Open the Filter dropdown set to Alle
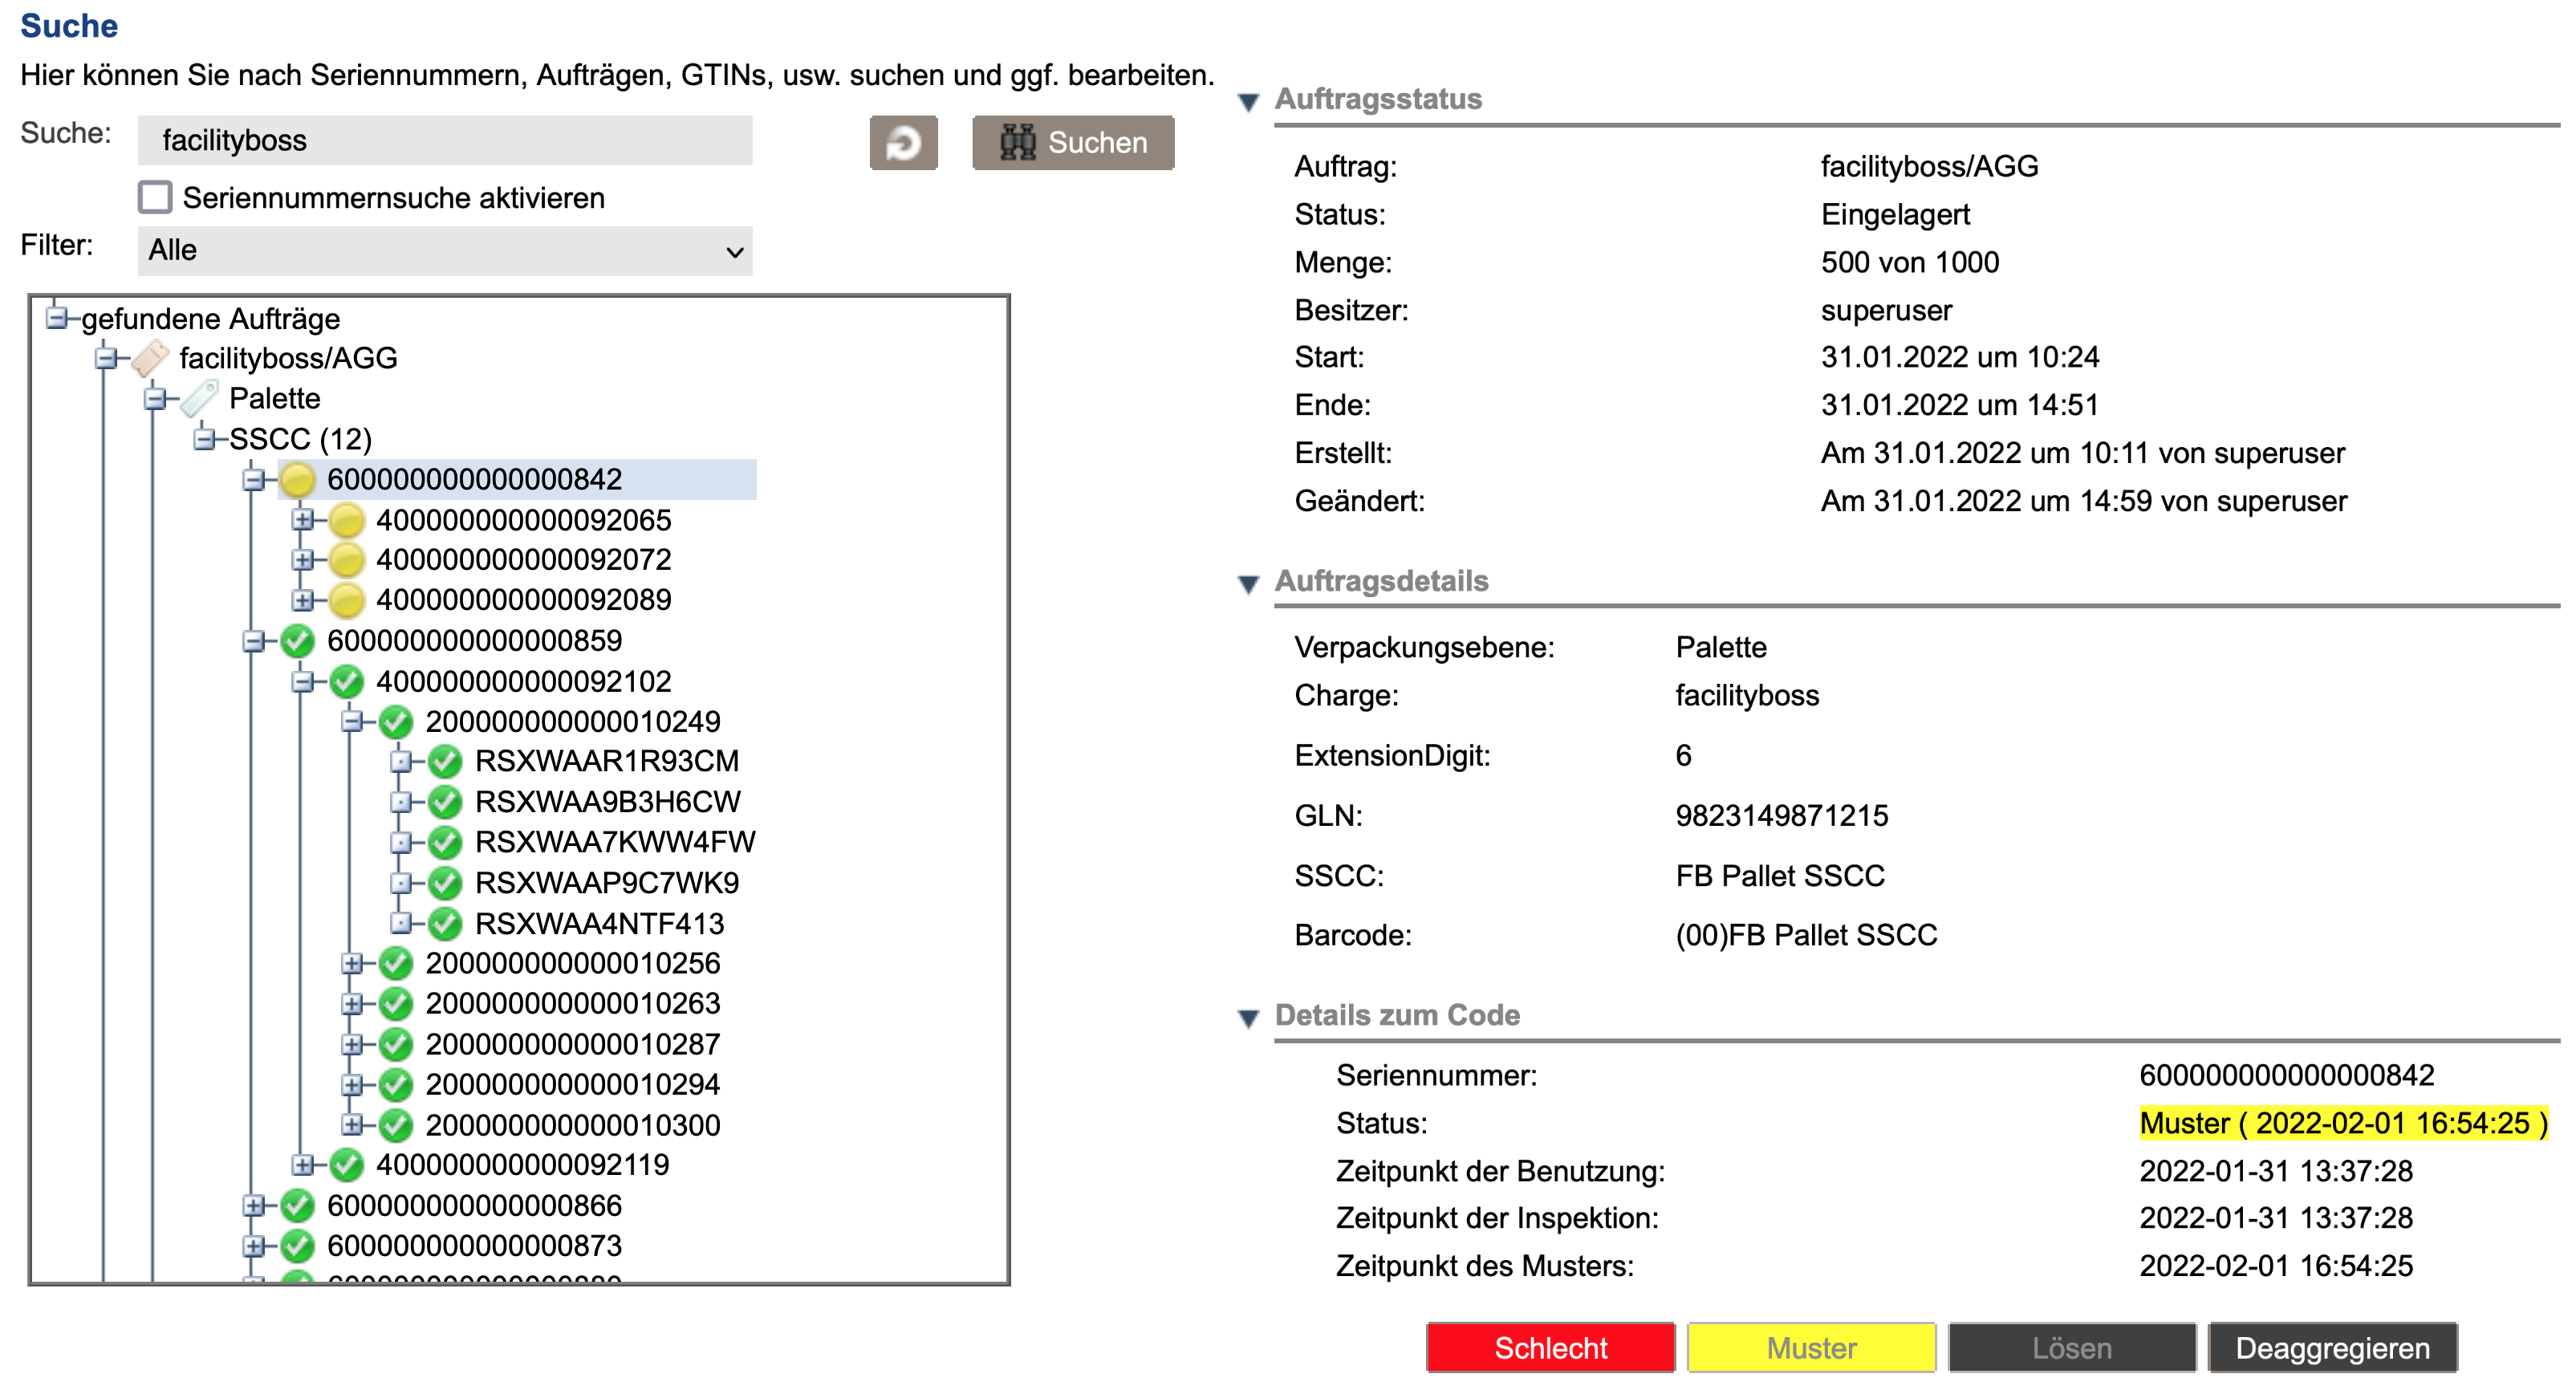This screenshot has width=2576, height=1382. point(445,250)
